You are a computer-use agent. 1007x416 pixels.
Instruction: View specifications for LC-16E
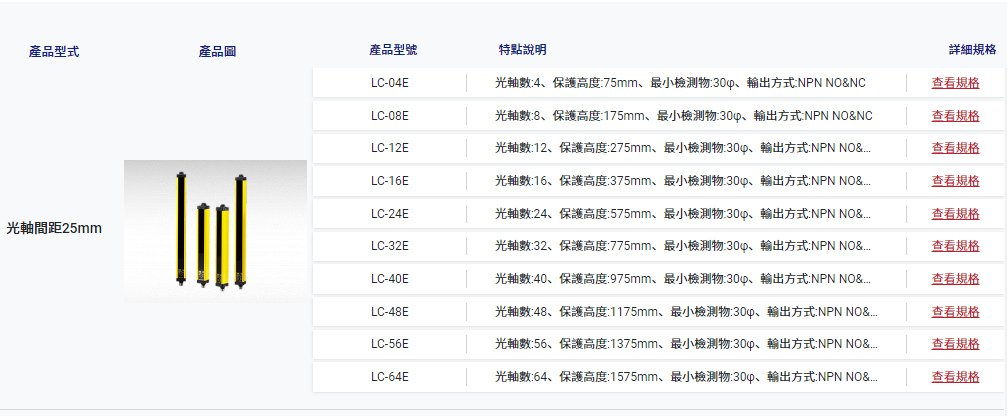[955, 181]
